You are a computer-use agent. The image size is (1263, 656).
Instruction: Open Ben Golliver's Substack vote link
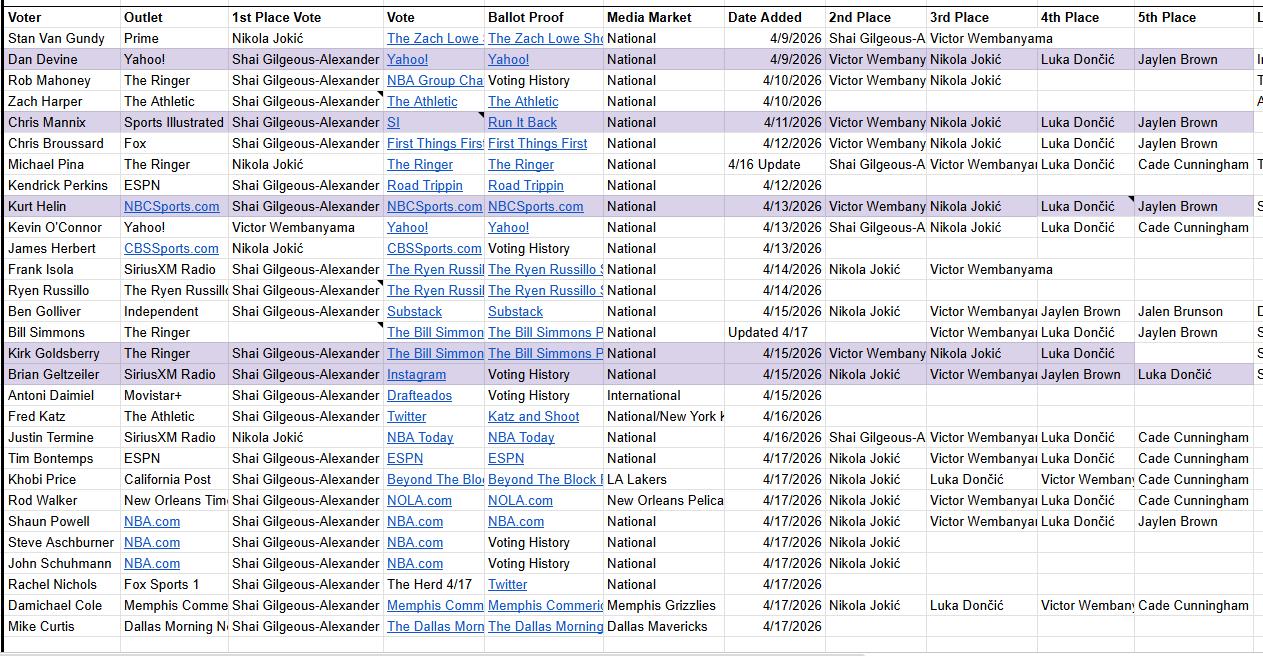click(x=414, y=312)
